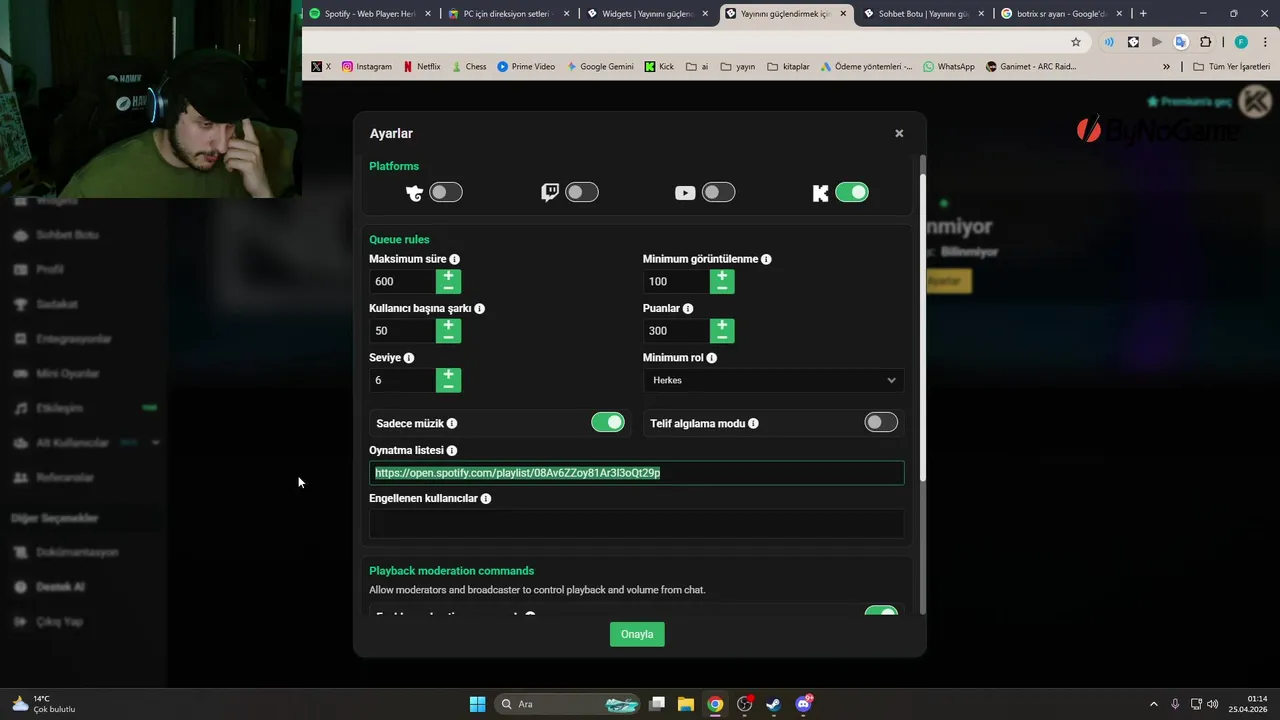
Task: Open the yayın bookmarks folder
Action: click(x=737, y=67)
